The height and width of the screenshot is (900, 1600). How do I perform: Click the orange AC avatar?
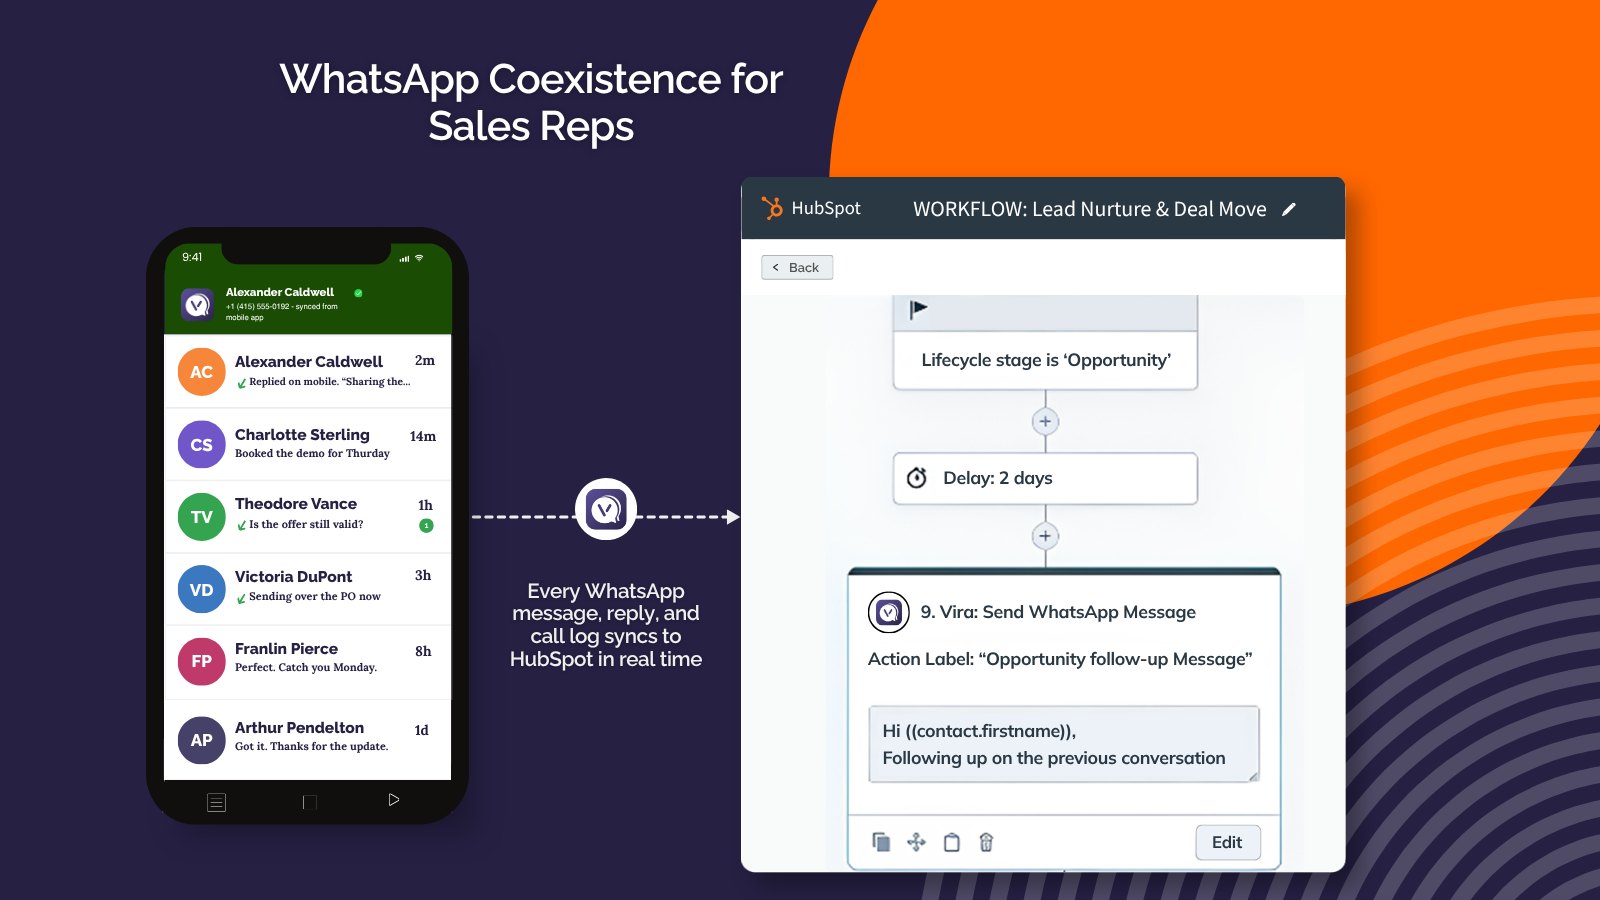point(202,372)
